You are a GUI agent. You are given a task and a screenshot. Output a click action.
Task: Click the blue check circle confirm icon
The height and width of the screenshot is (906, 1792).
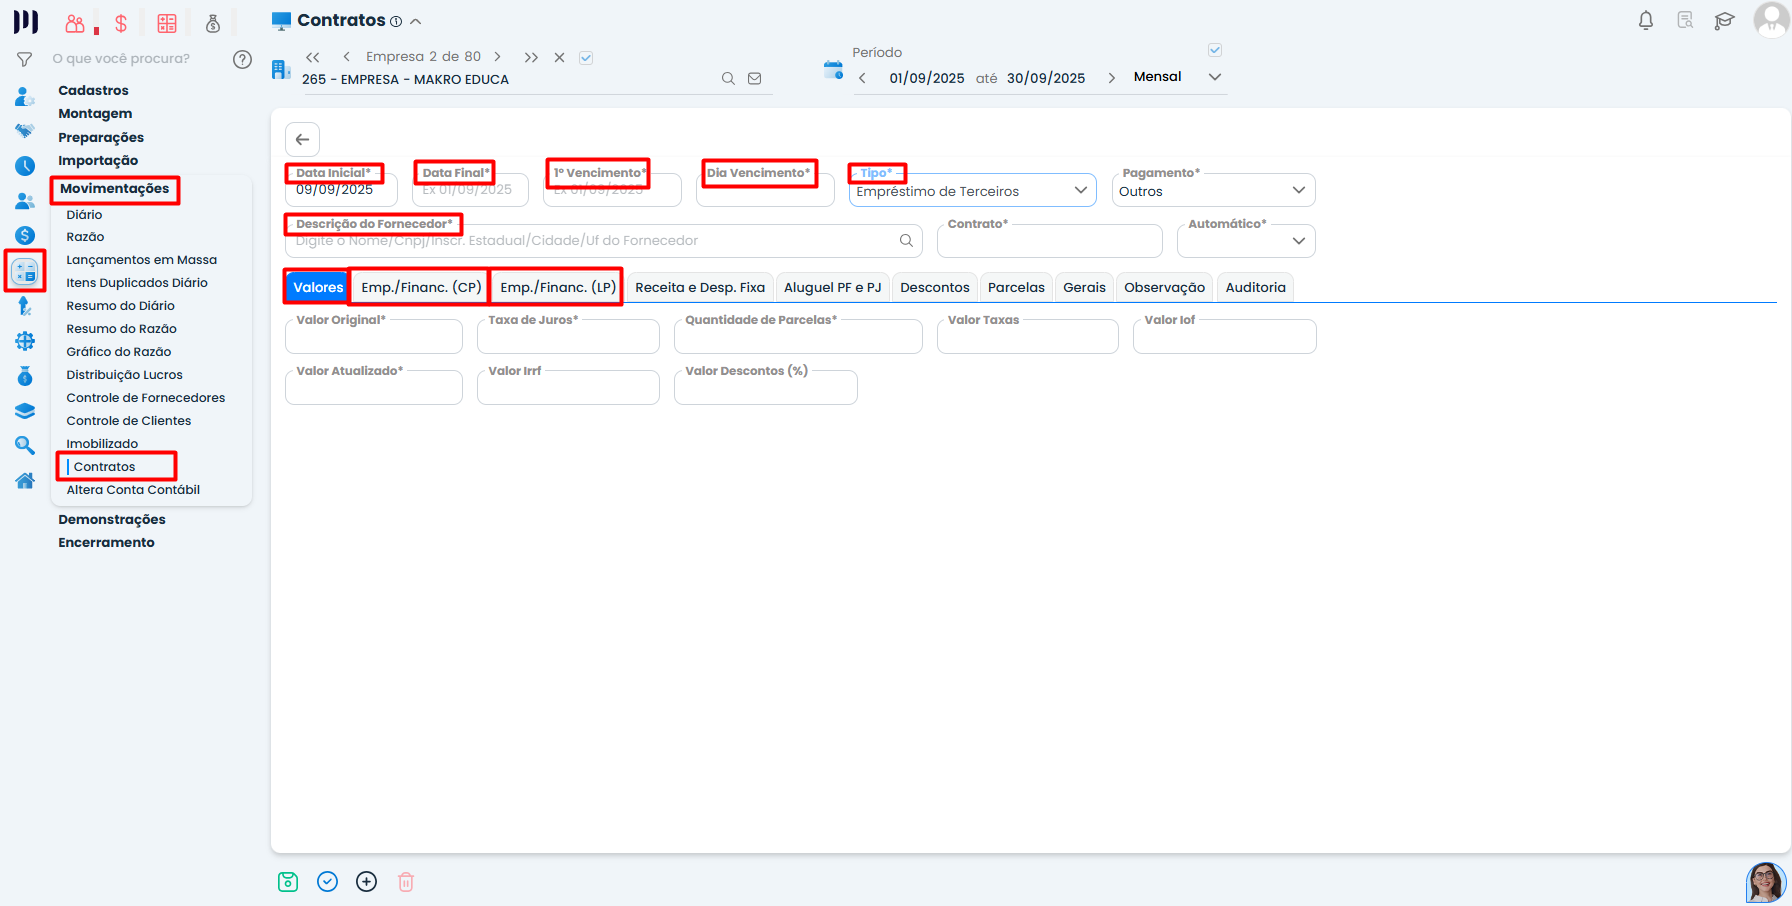click(327, 882)
